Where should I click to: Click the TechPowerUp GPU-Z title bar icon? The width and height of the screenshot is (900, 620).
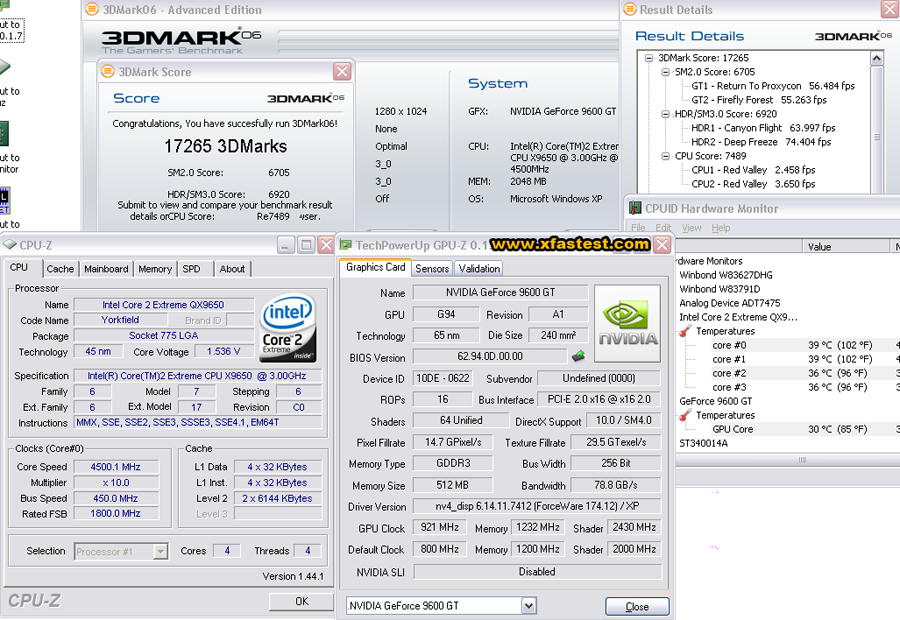(x=345, y=245)
